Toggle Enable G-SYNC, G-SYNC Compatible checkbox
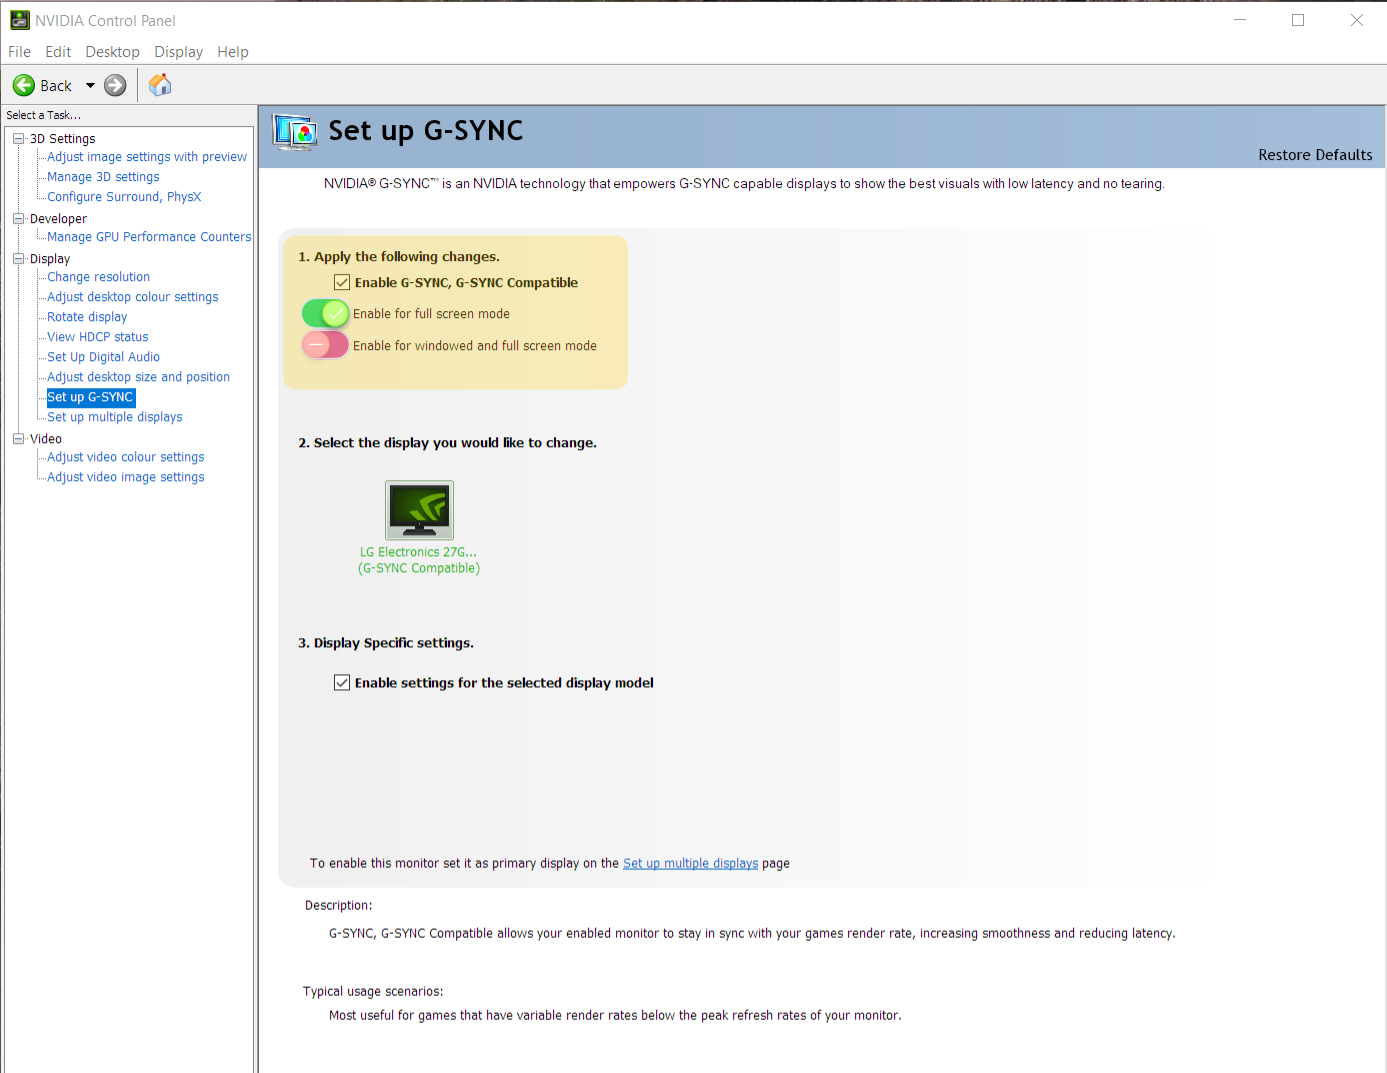The image size is (1387, 1073). 342,283
